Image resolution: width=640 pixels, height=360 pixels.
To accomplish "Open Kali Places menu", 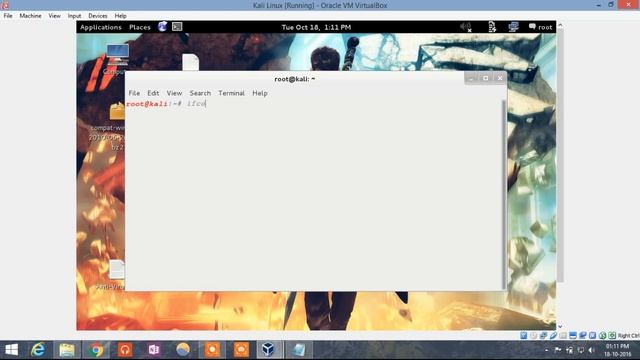I will (140, 27).
